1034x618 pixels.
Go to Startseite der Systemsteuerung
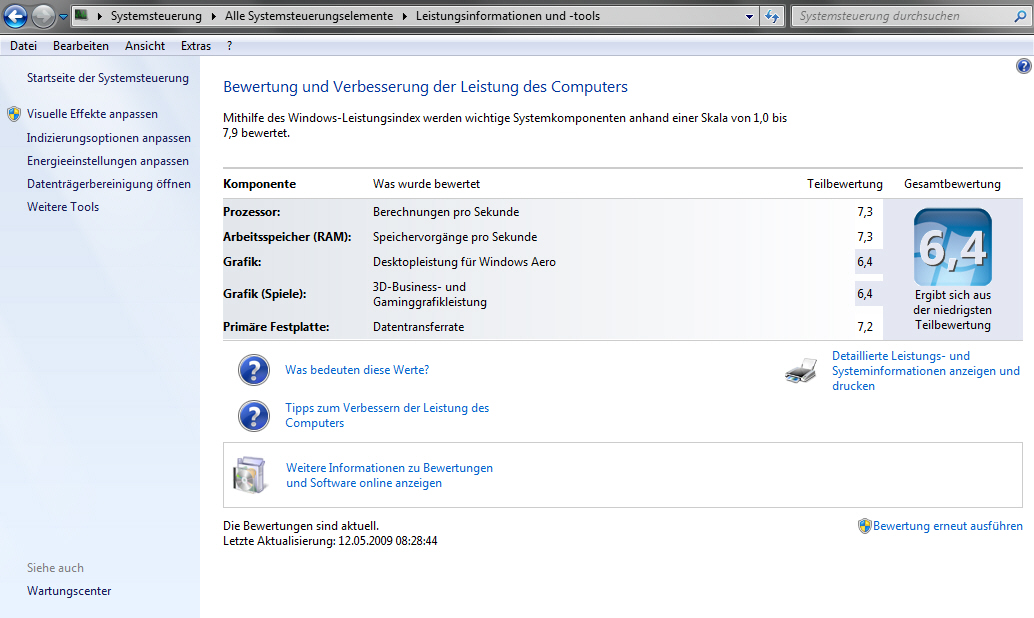click(108, 78)
